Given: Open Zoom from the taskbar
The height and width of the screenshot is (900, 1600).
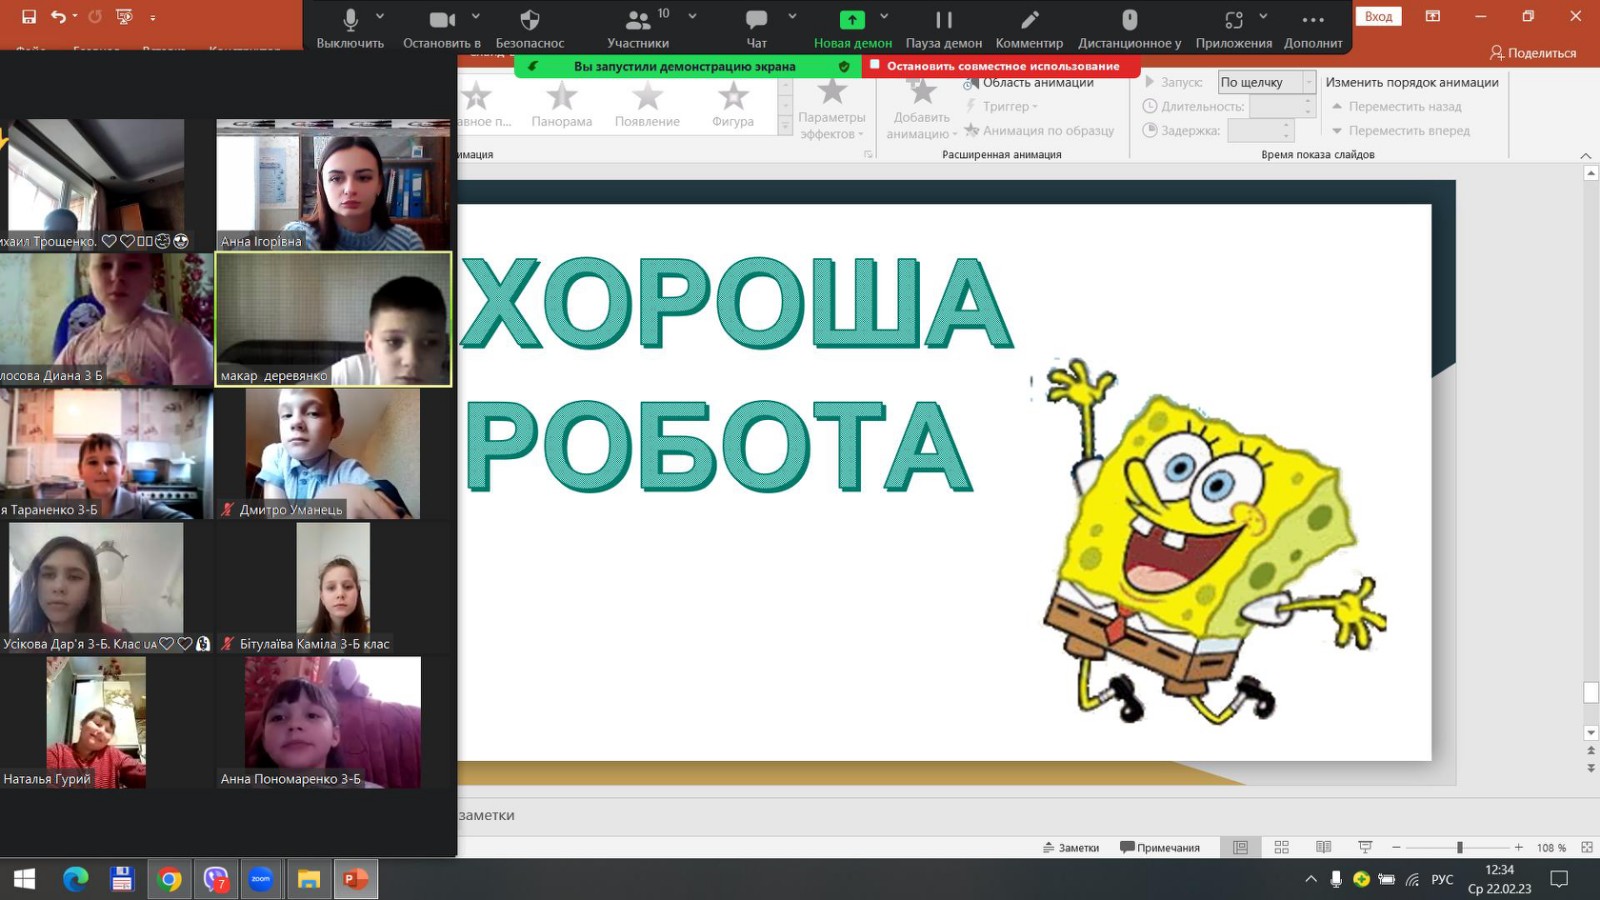Looking at the screenshot, I should (x=261, y=879).
